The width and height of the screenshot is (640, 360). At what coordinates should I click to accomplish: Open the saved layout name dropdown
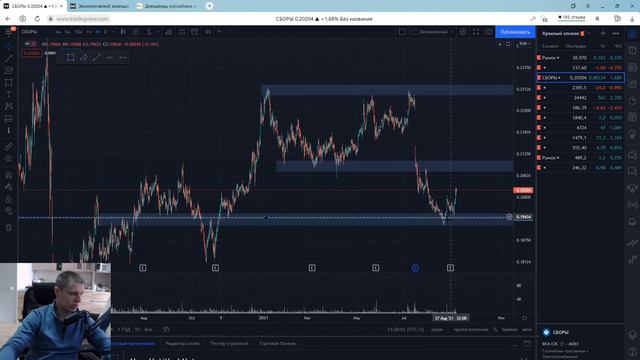[433, 32]
